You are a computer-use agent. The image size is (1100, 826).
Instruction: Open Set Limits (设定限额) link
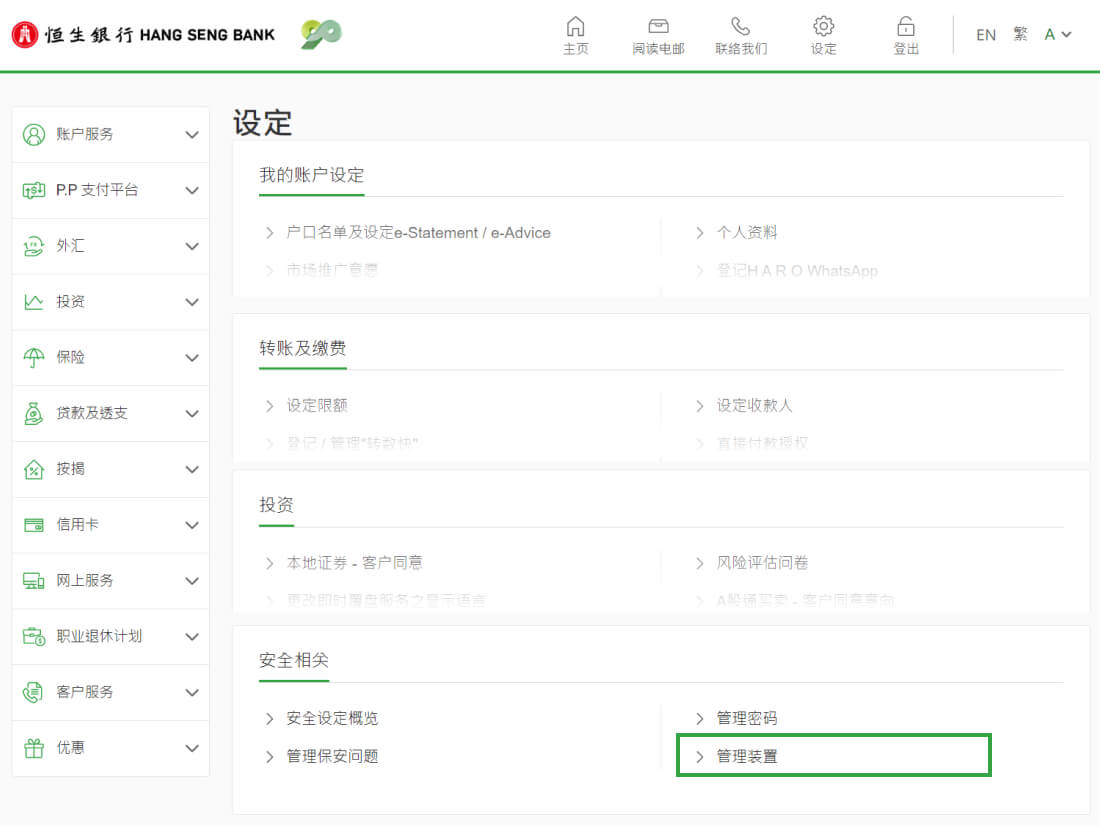click(x=317, y=405)
